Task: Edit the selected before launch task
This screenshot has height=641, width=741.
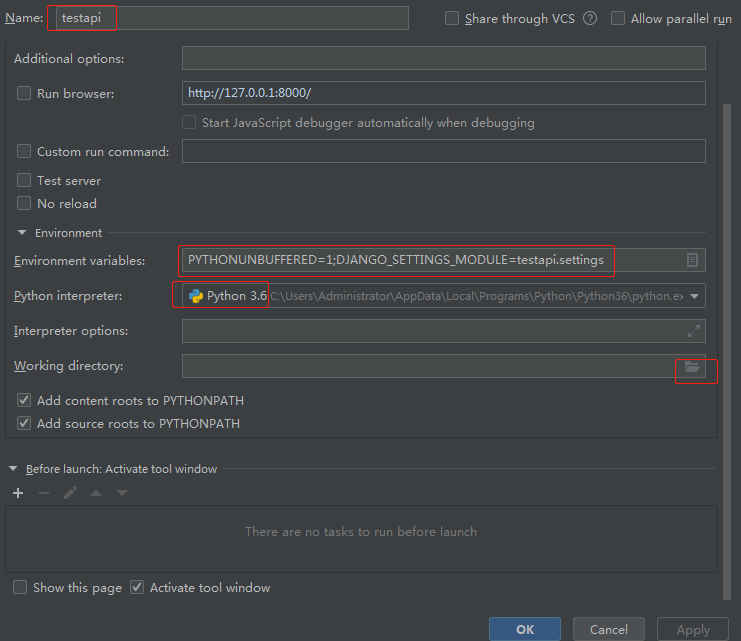Action: pos(70,493)
